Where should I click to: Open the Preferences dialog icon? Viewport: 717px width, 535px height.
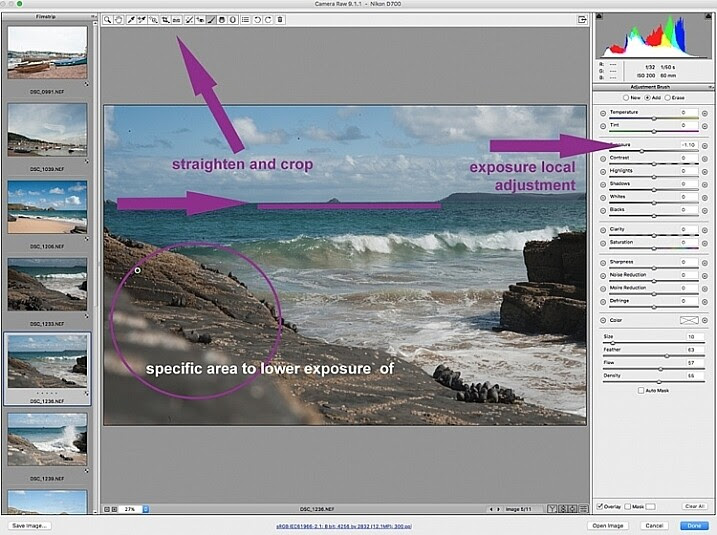click(246, 20)
